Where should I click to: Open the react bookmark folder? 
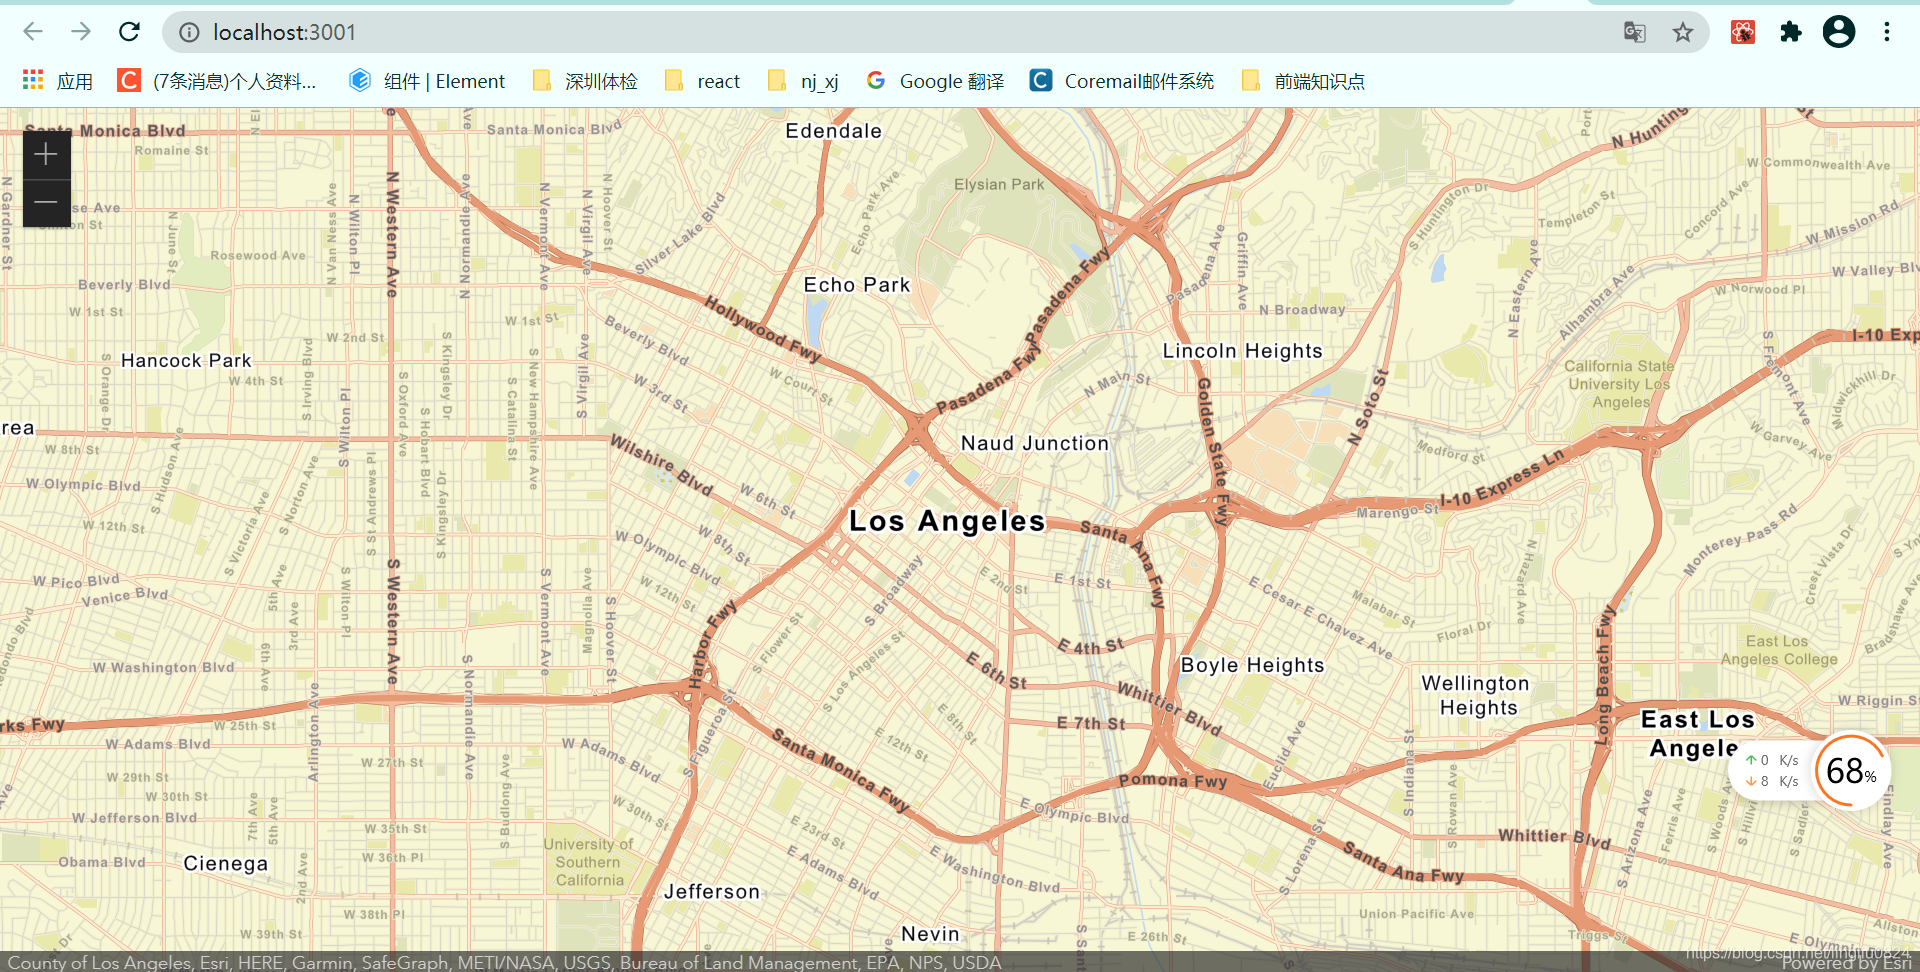click(x=703, y=81)
